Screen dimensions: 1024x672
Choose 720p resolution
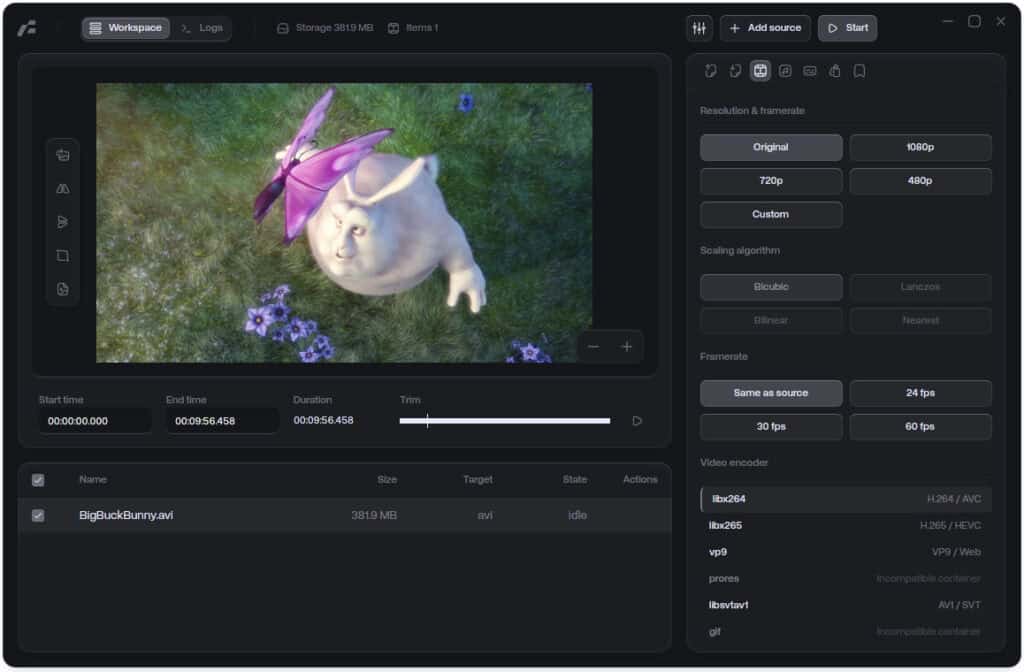(x=771, y=181)
